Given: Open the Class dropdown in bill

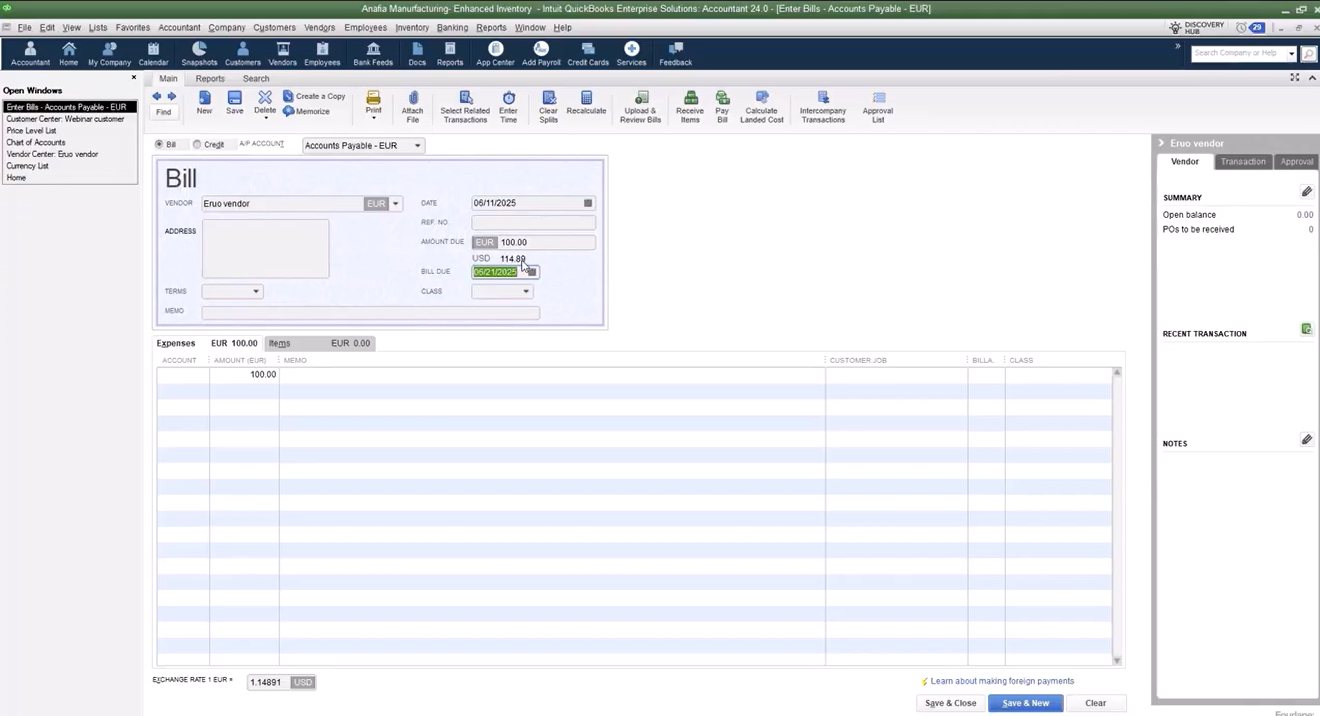Looking at the screenshot, I should (x=526, y=292).
